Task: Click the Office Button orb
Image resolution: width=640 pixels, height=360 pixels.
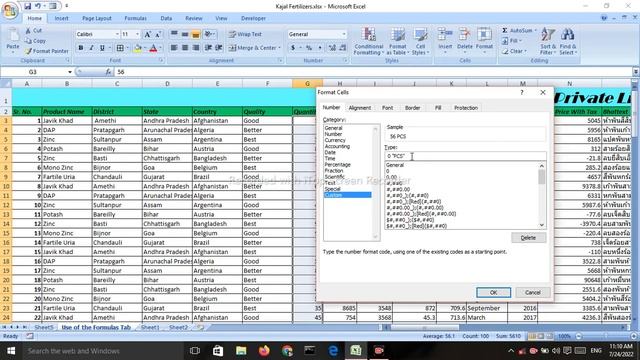Action: [x=10, y=10]
